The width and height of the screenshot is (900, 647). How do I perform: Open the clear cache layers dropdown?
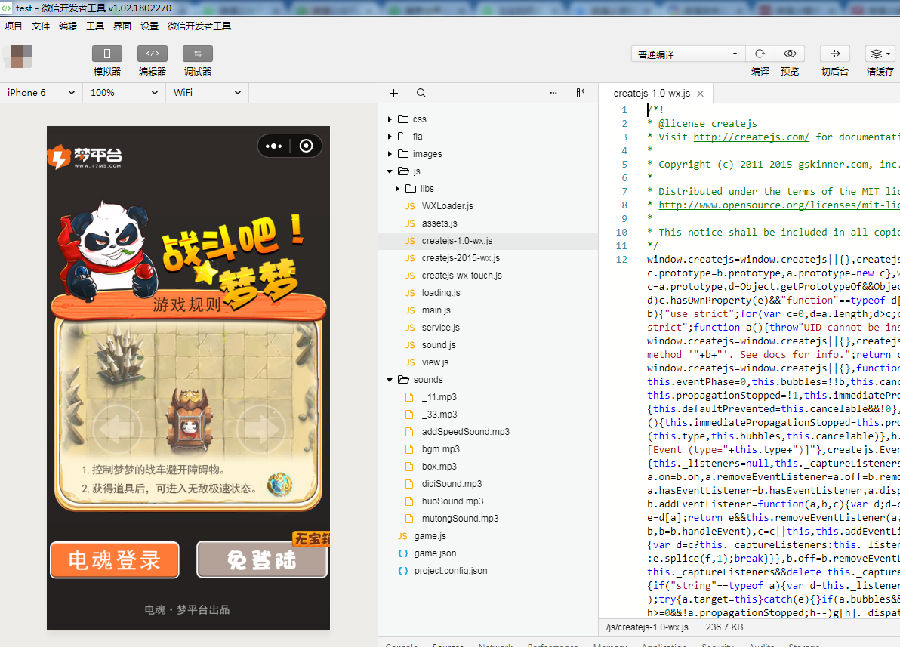pos(880,53)
